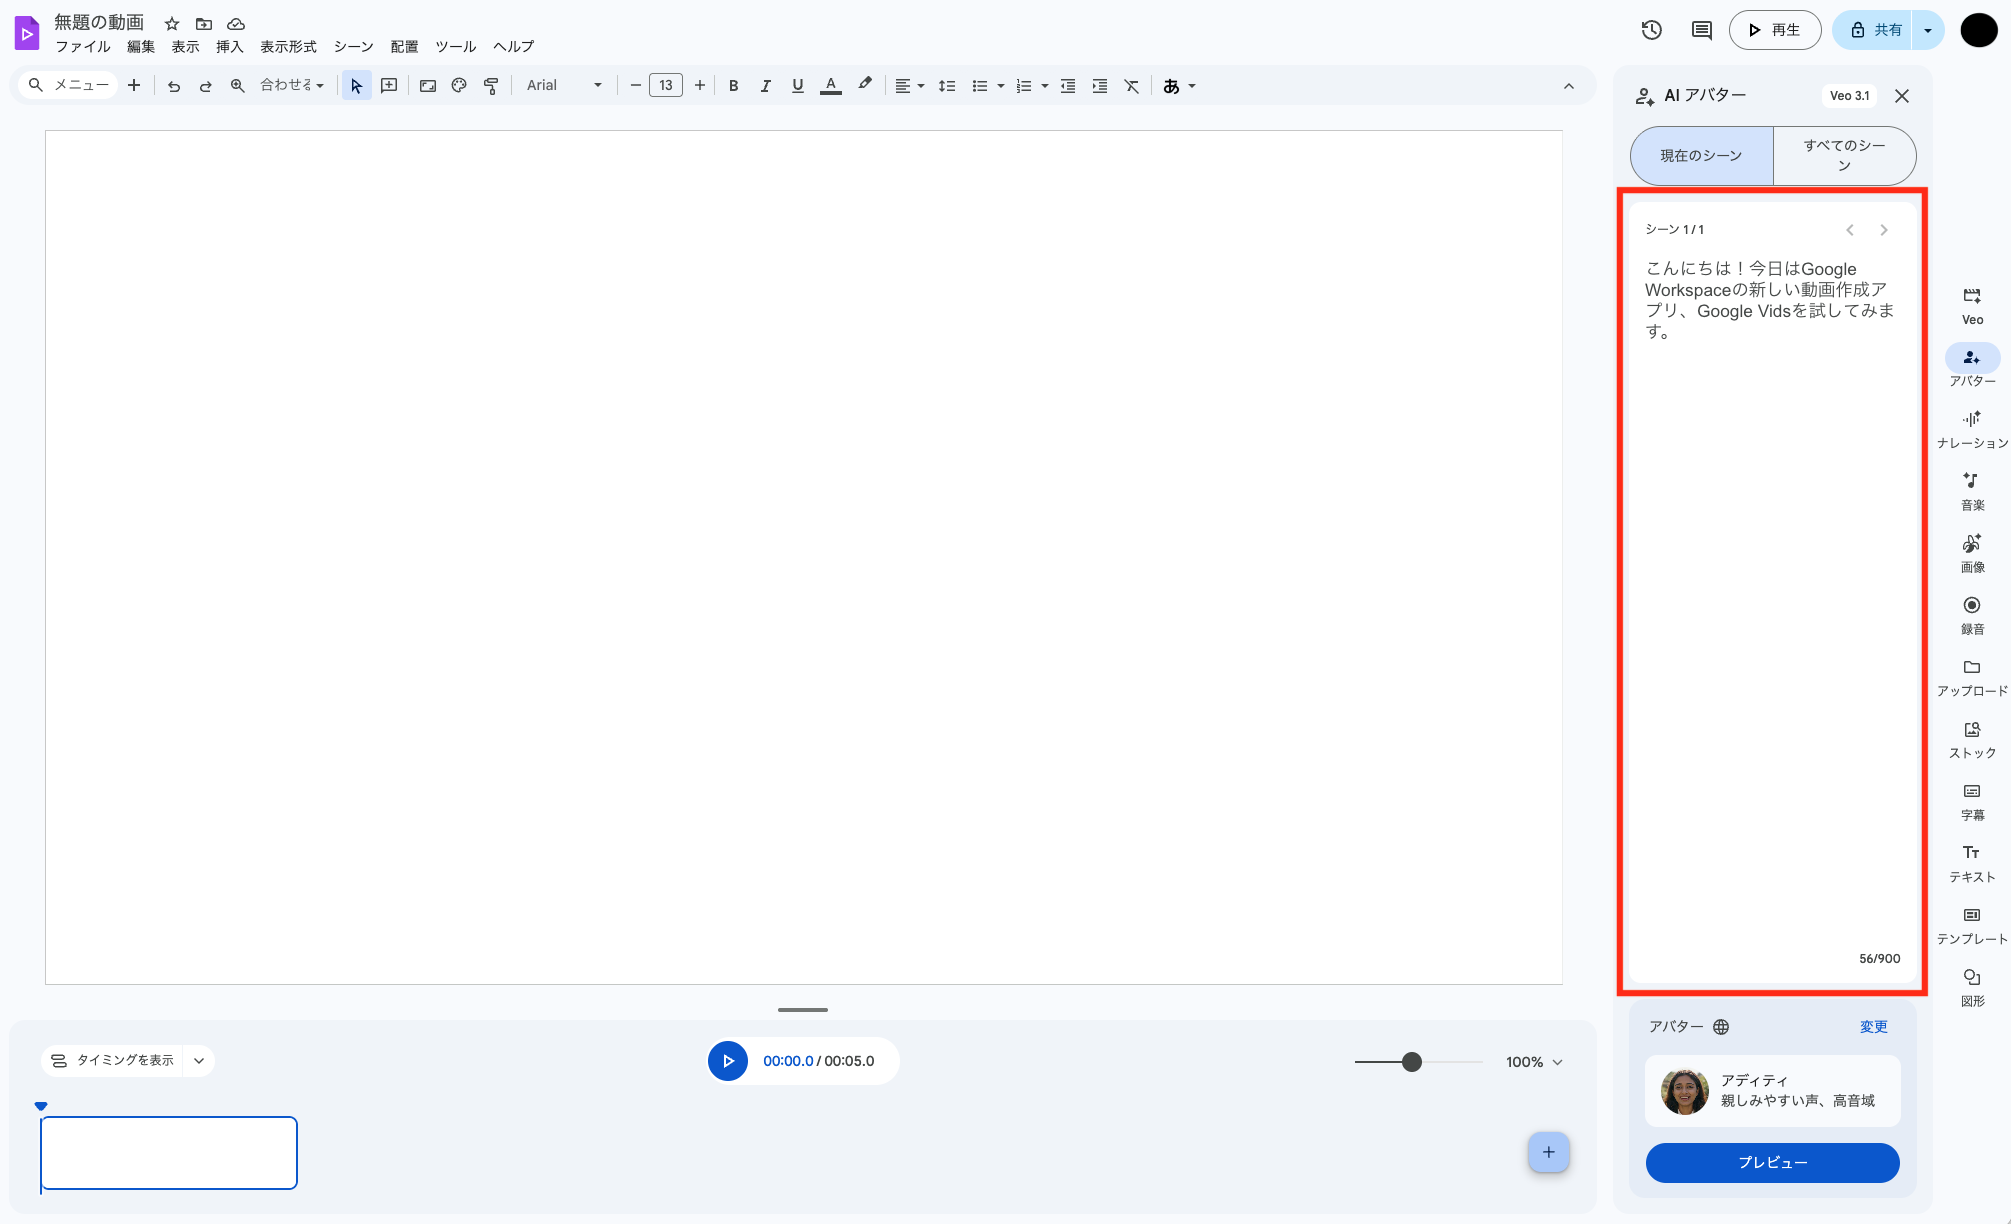Open the numbered list dropdown arrow

point(1045,86)
